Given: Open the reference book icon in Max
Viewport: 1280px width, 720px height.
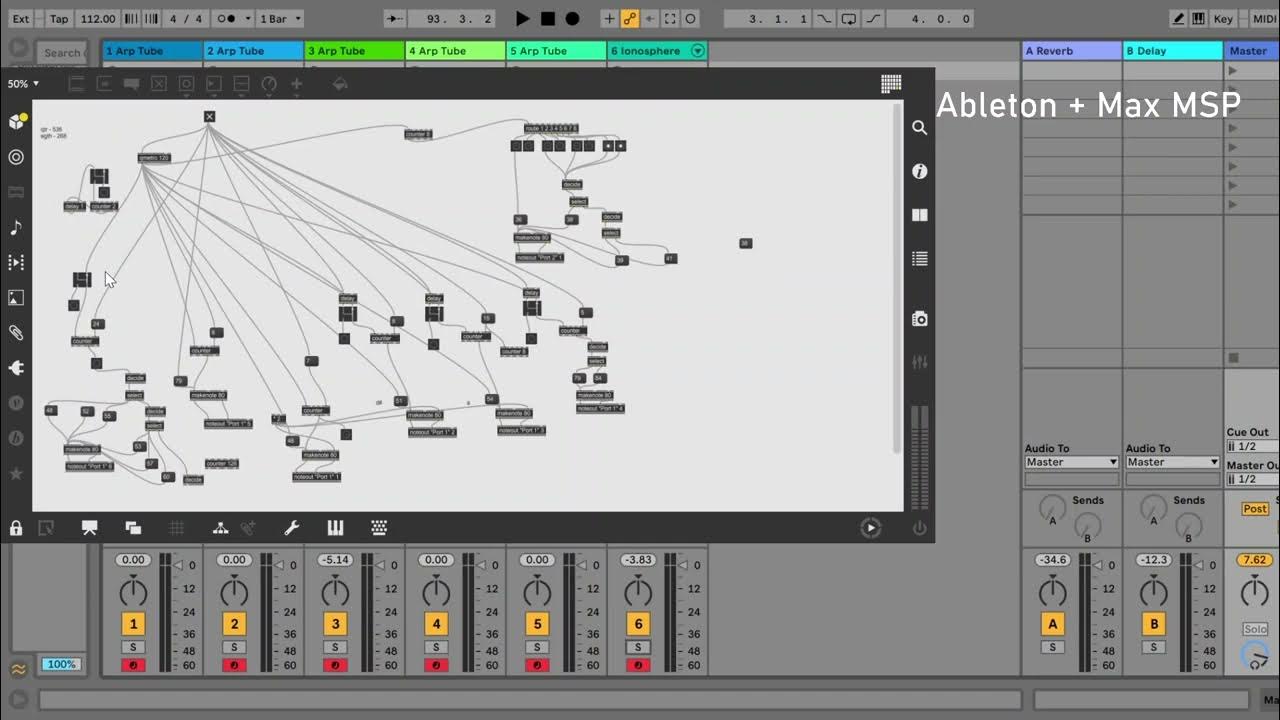Looking at the screenshot, I should [x=919, y=215].
